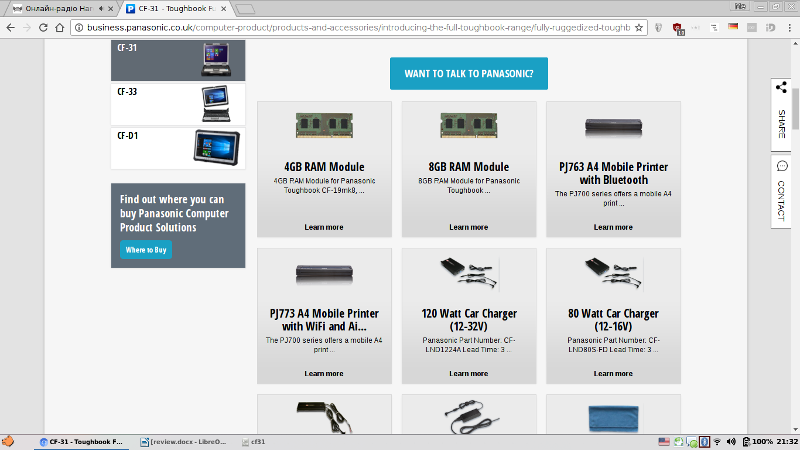Reload the current page
This screenshot has width=800, height=450.
(x=43, y=28)
